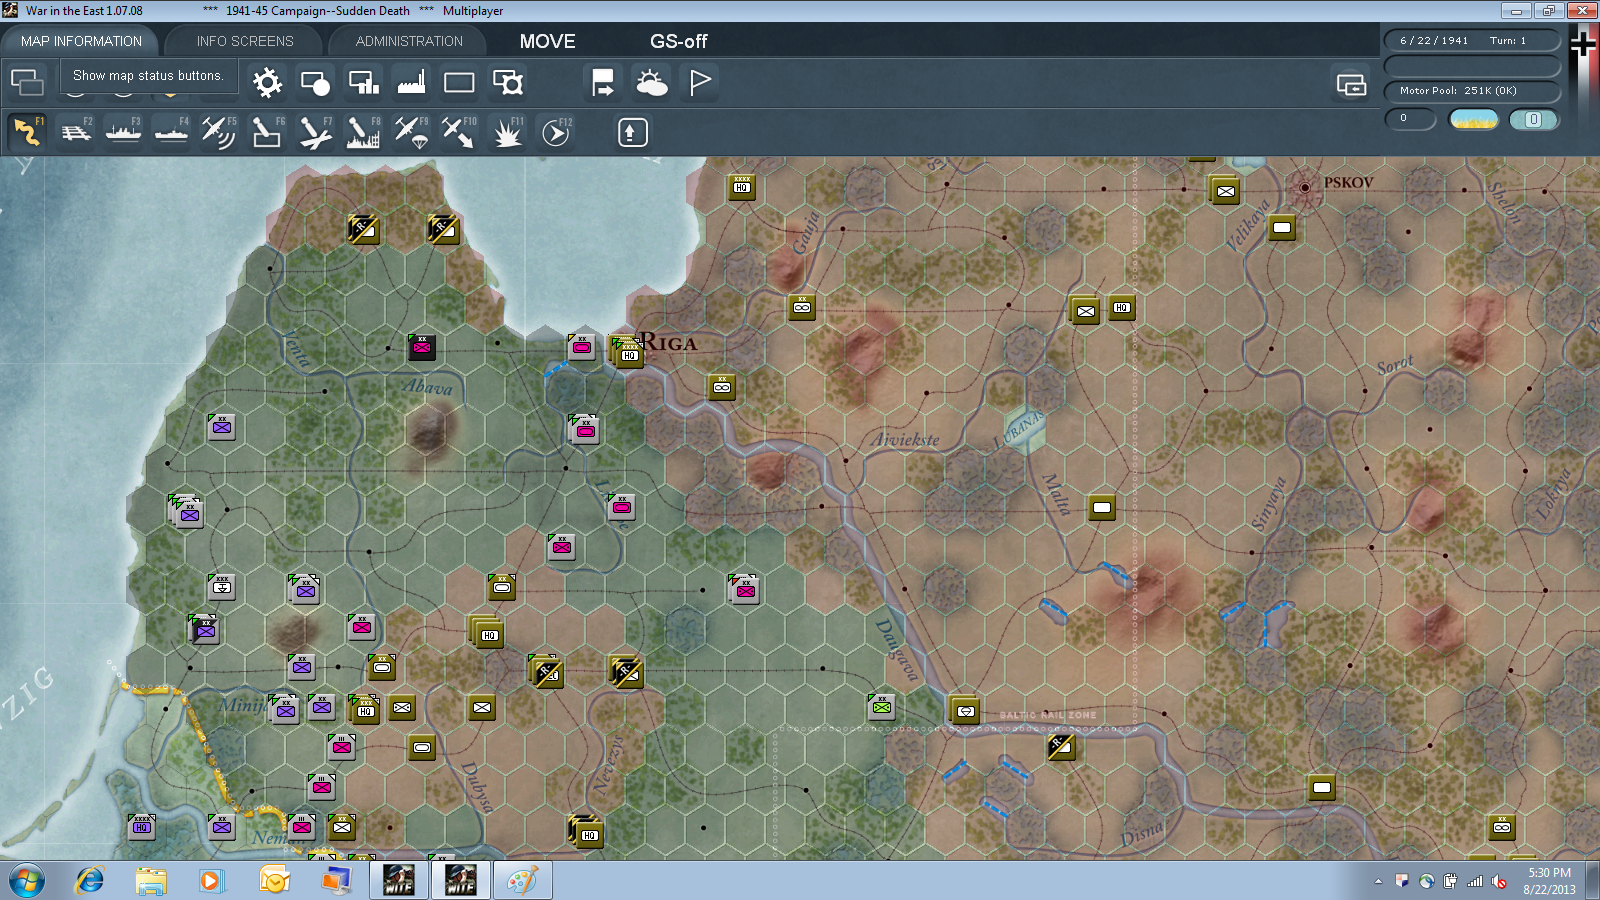Select Amphibious transport mode (F4) icon

tap(171, 132)
